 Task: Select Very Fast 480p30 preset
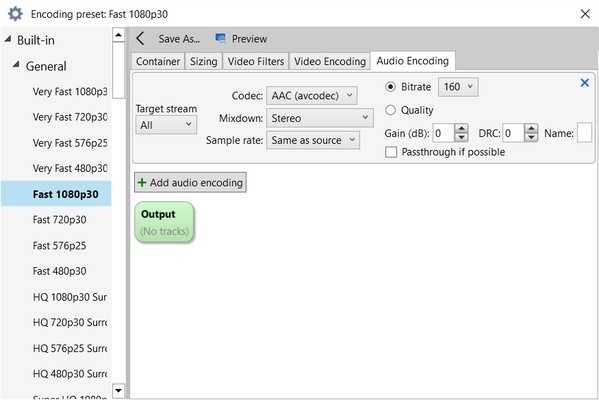tap(70, 168)
